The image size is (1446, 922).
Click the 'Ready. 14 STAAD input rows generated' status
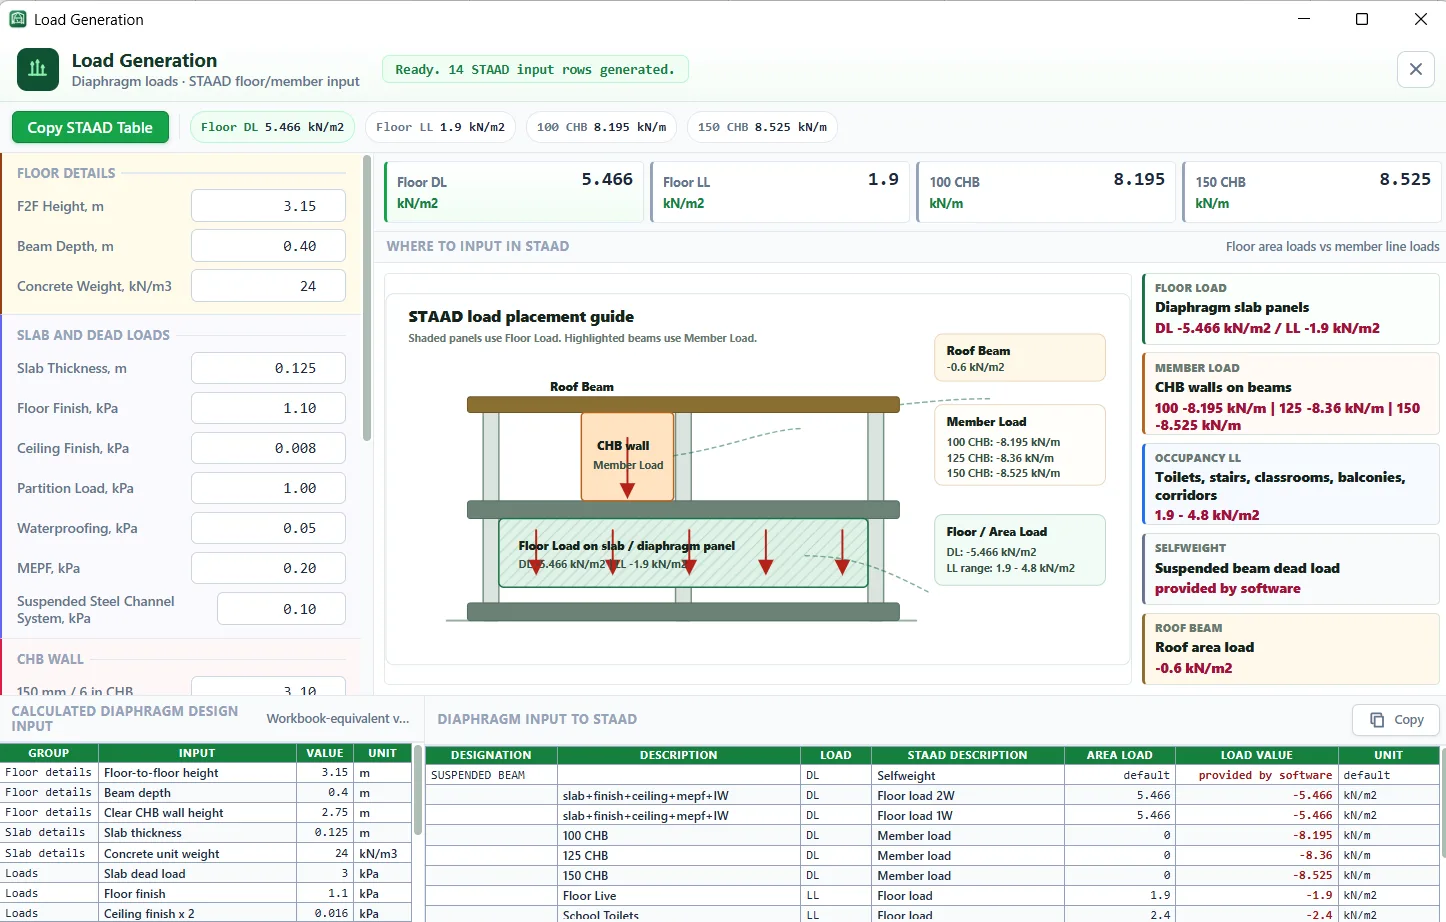click(x=535, y=70)
